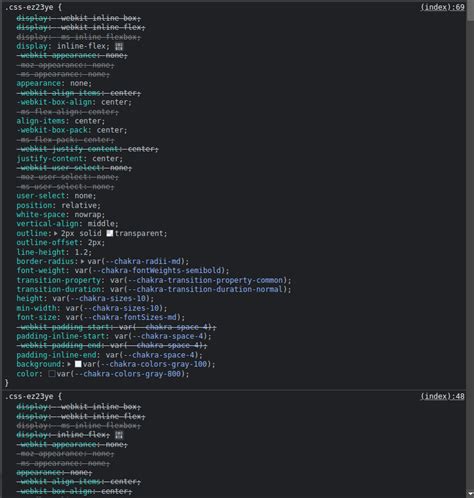The image size is (474, 498).
Task: Click the vertical scrollbar thumb
Action: tap(470, 11)
